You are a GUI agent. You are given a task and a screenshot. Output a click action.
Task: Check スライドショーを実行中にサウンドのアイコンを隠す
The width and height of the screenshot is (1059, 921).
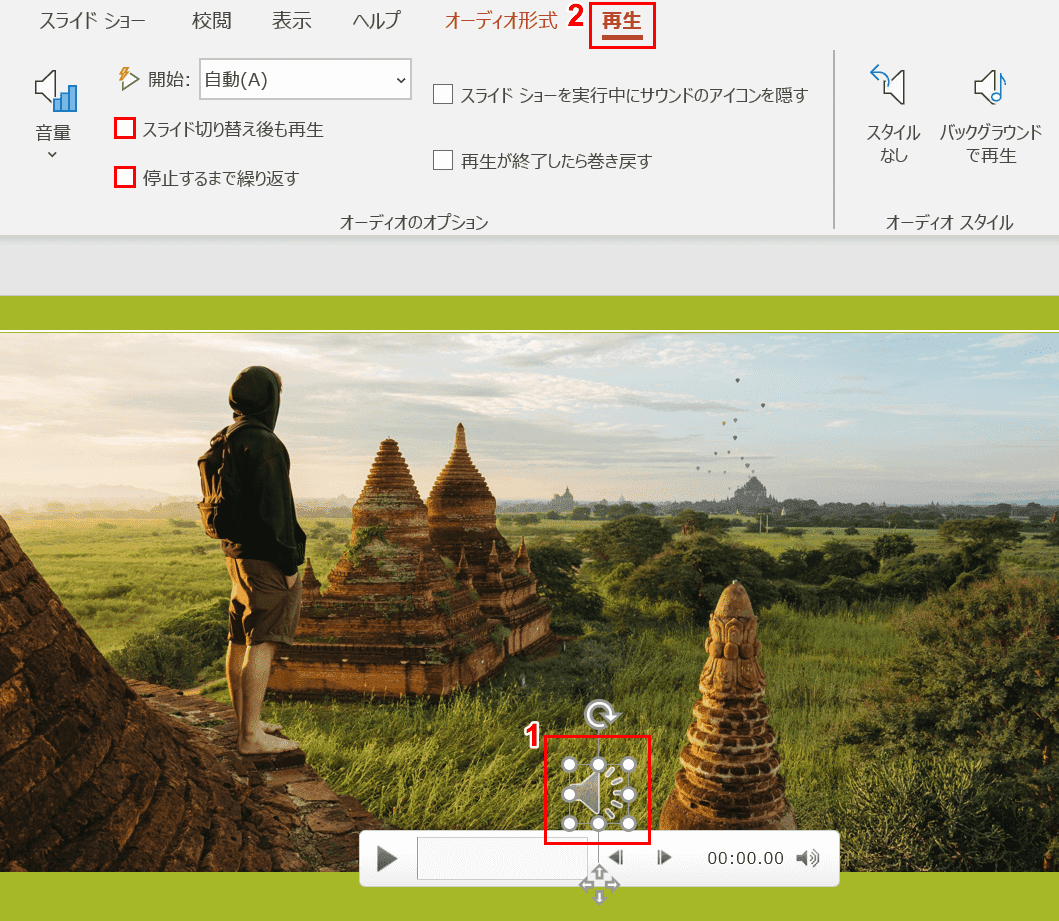click(443, 95)
